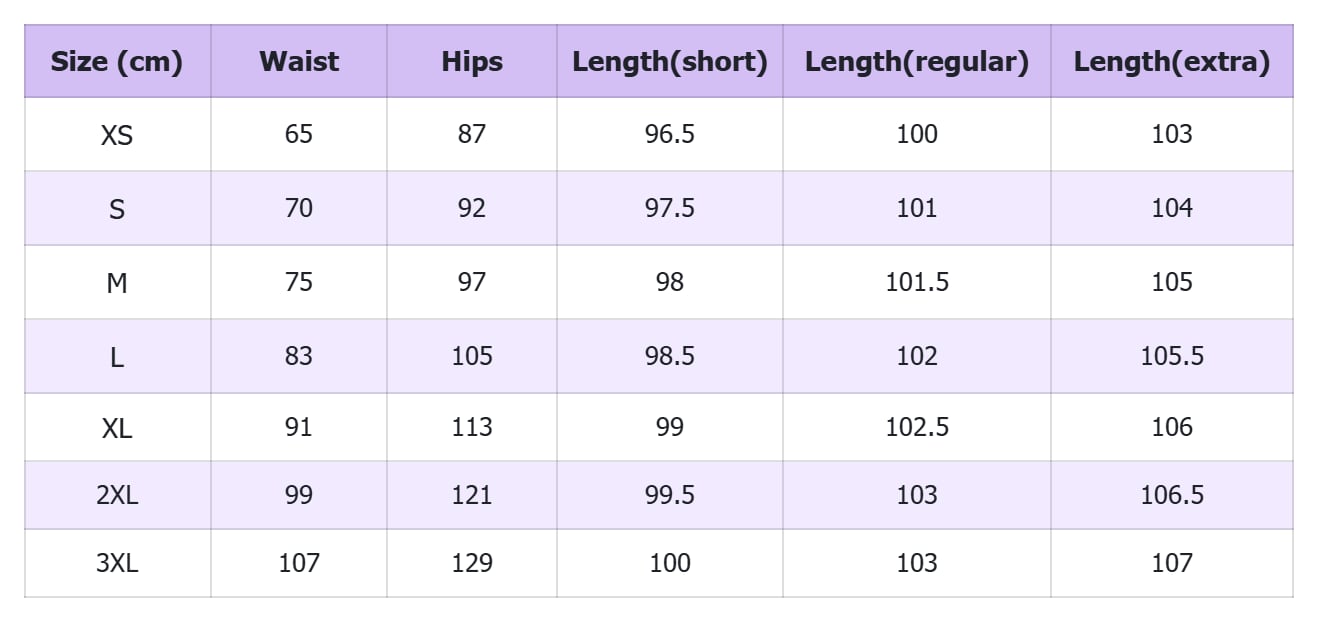Select the regular length value 102.5
1318x622 pixels.
(x=916, y=427)
